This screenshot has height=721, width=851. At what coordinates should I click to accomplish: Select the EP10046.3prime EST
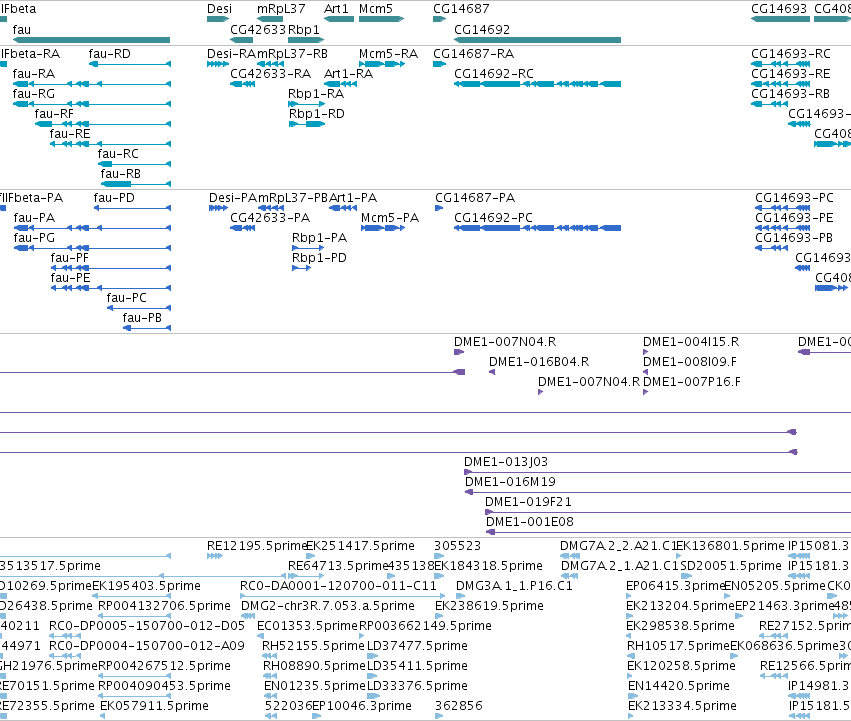(316, 716)
